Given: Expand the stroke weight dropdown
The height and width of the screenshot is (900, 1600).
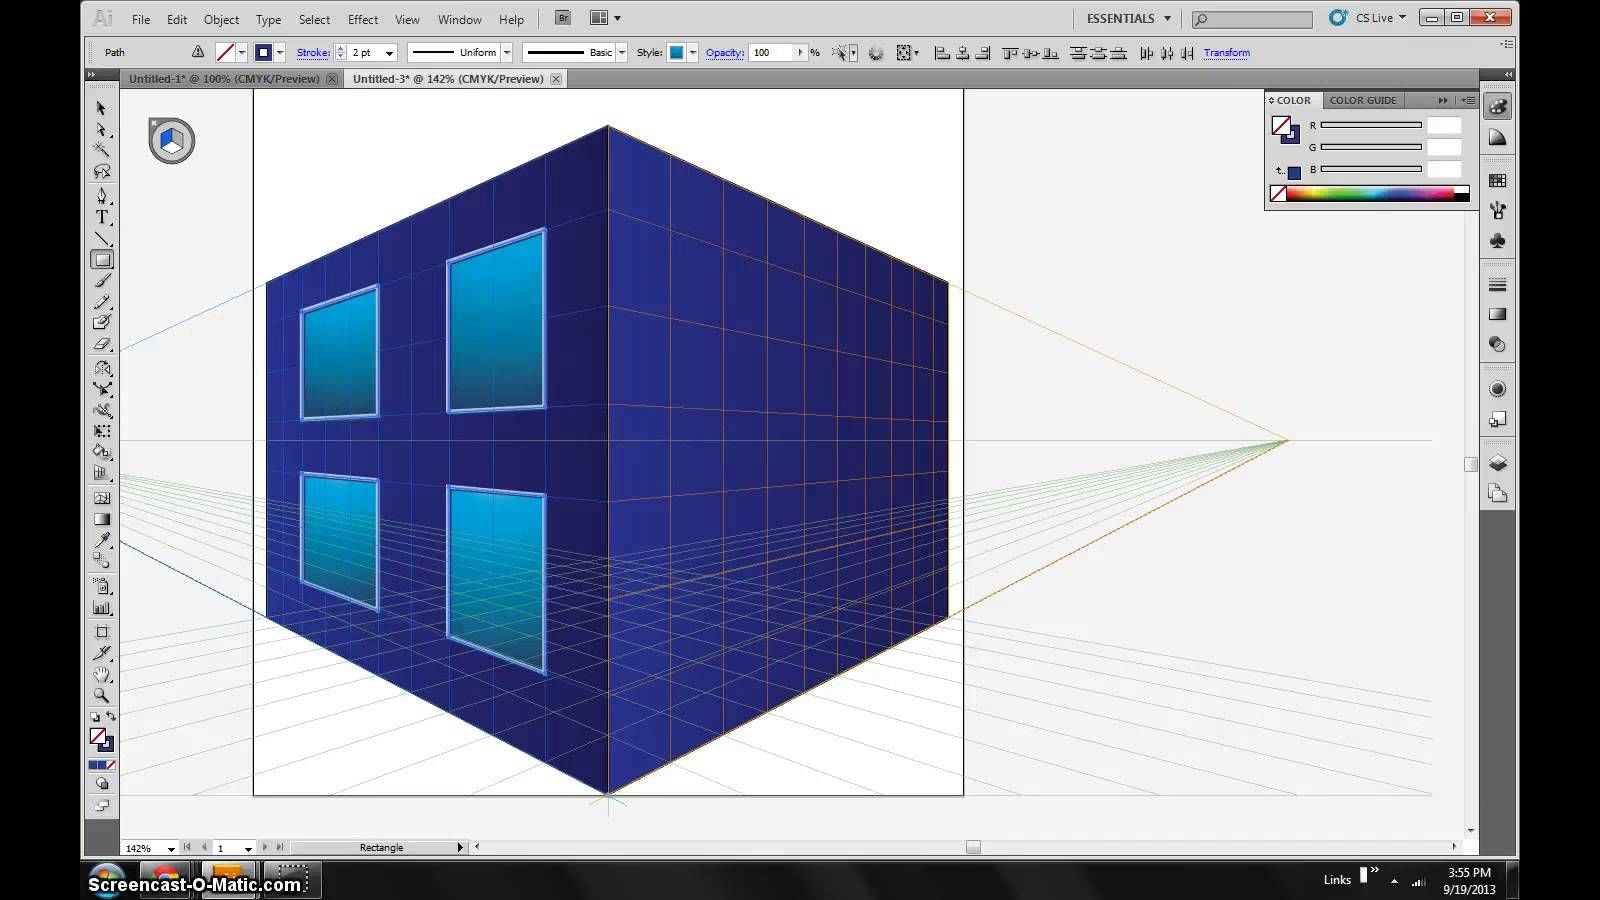Looking at the screenshot, I should point(389,53).
